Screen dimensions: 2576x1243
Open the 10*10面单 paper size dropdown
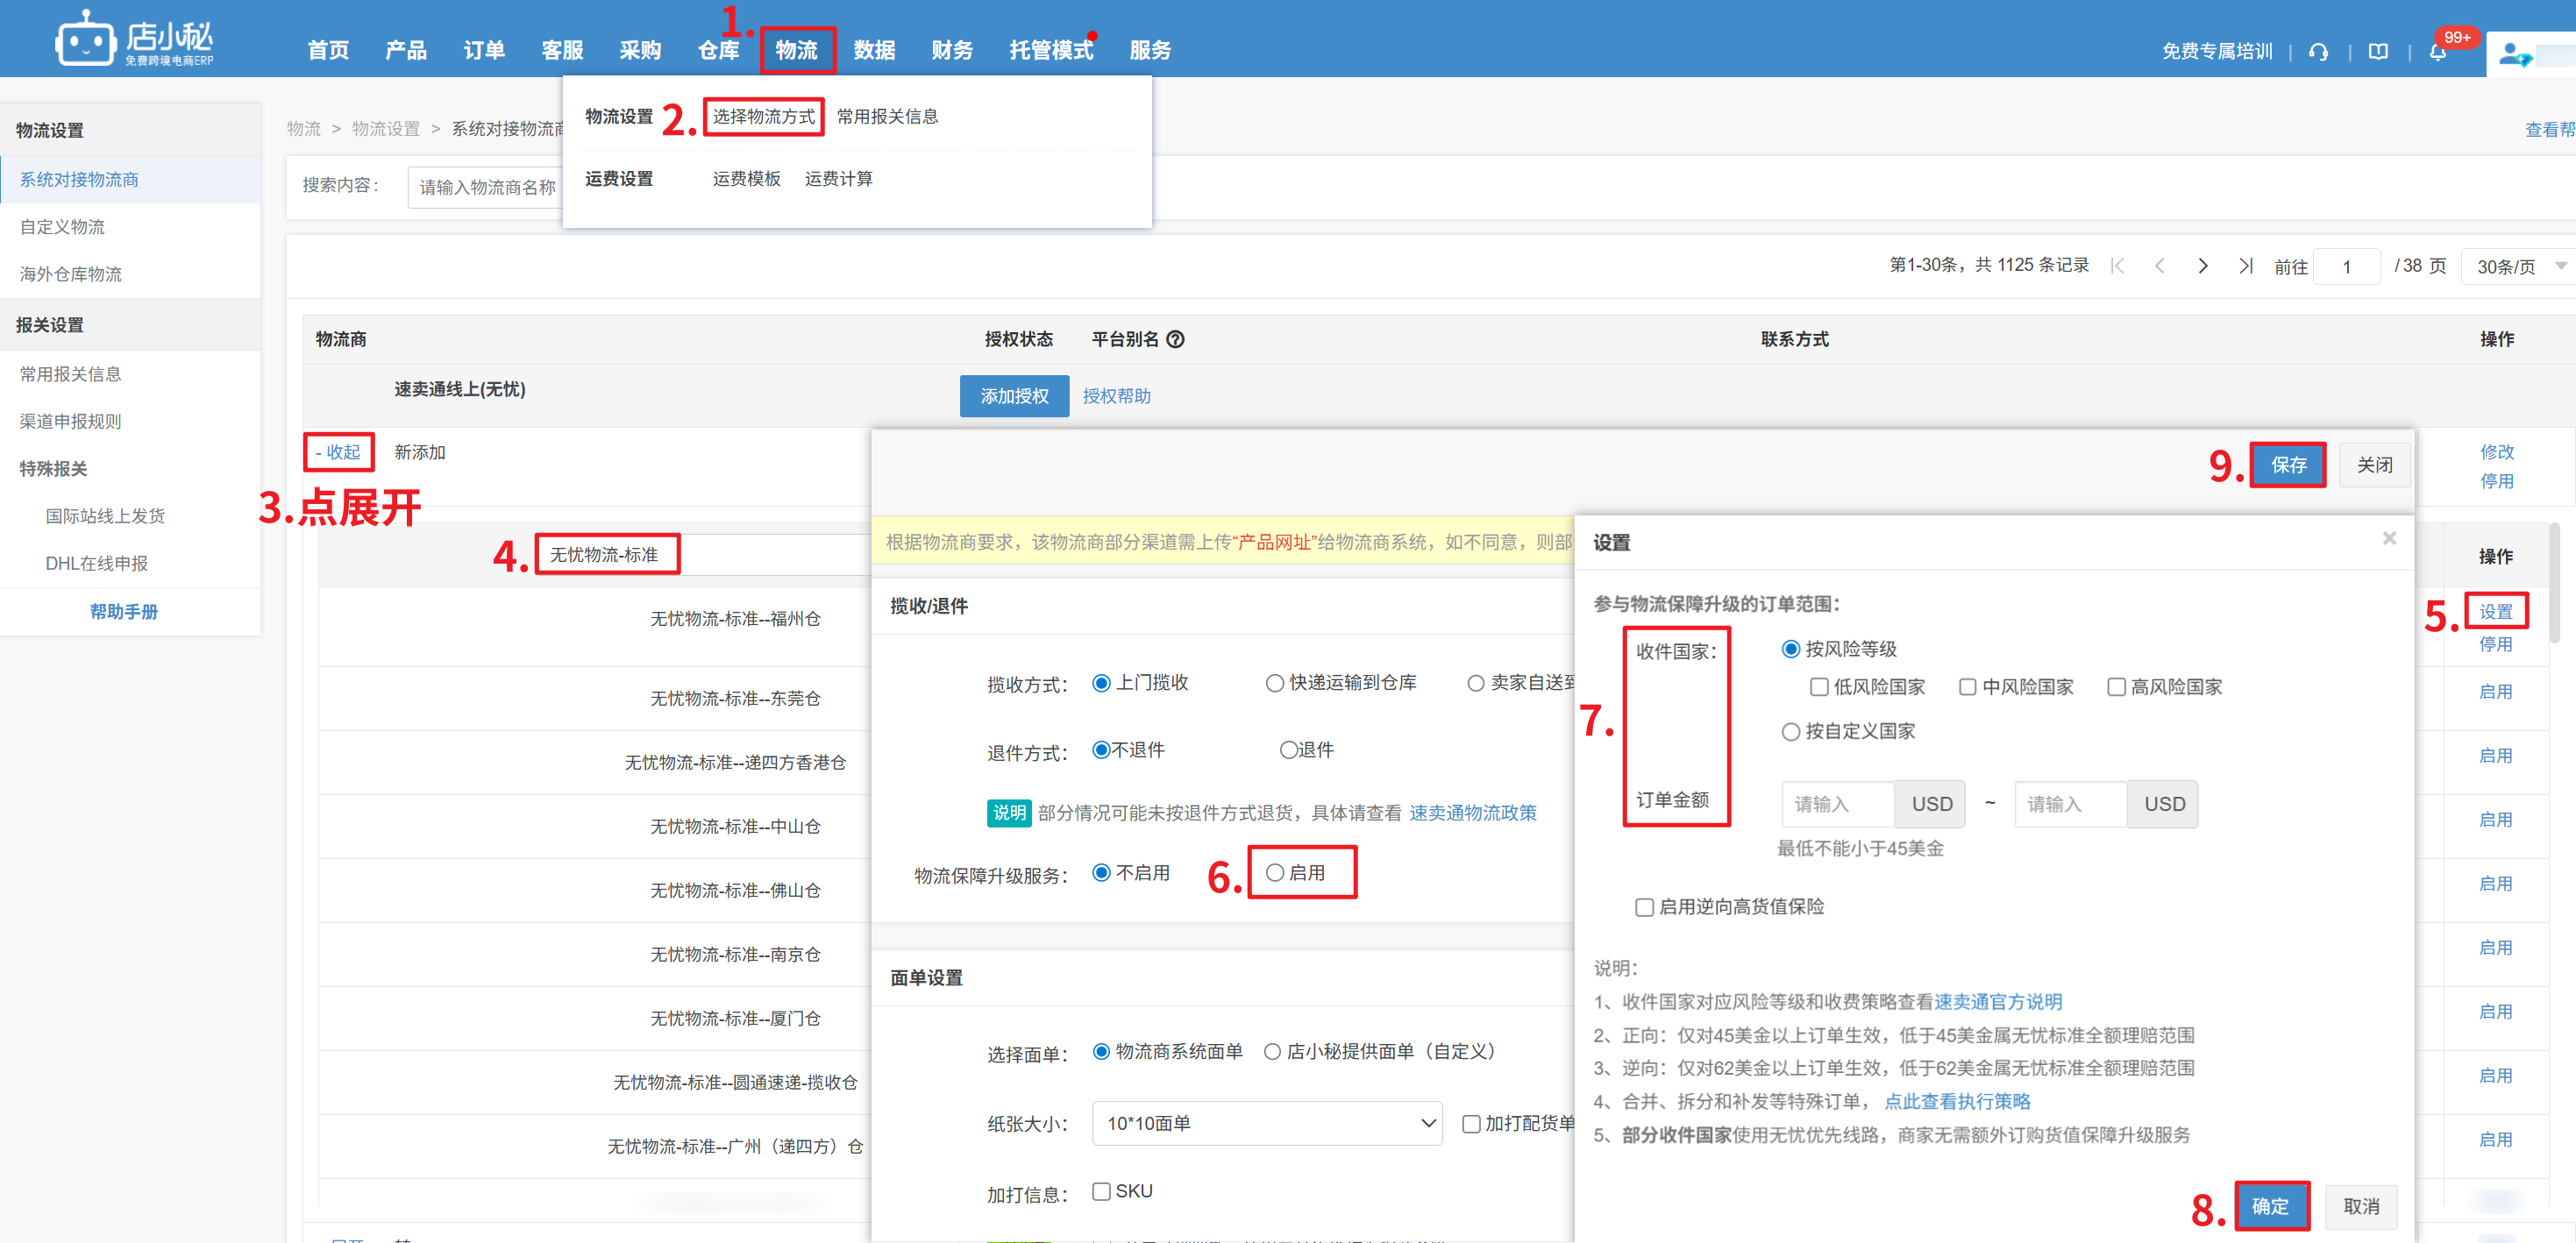[x=1266, y=1123]
